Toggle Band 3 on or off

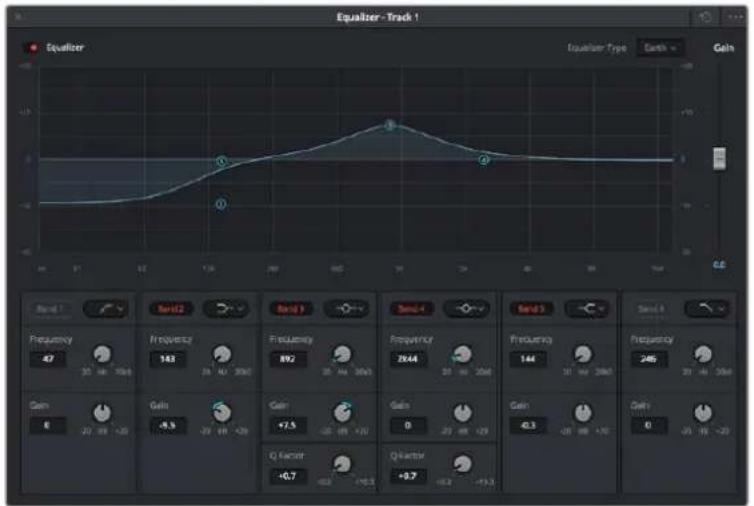290,309
